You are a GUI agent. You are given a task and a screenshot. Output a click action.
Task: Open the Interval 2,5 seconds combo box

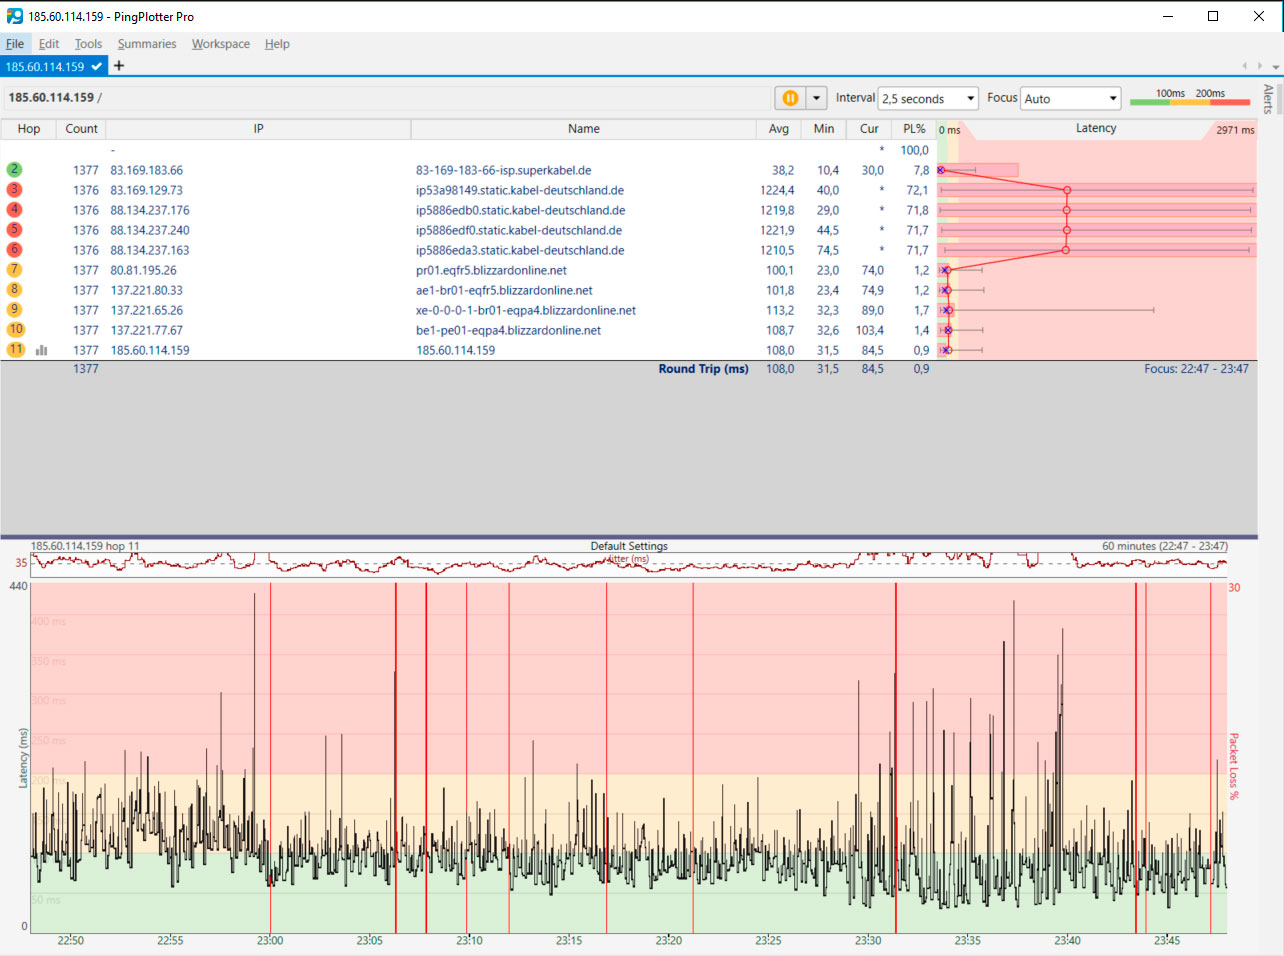[x=928, y=98]
